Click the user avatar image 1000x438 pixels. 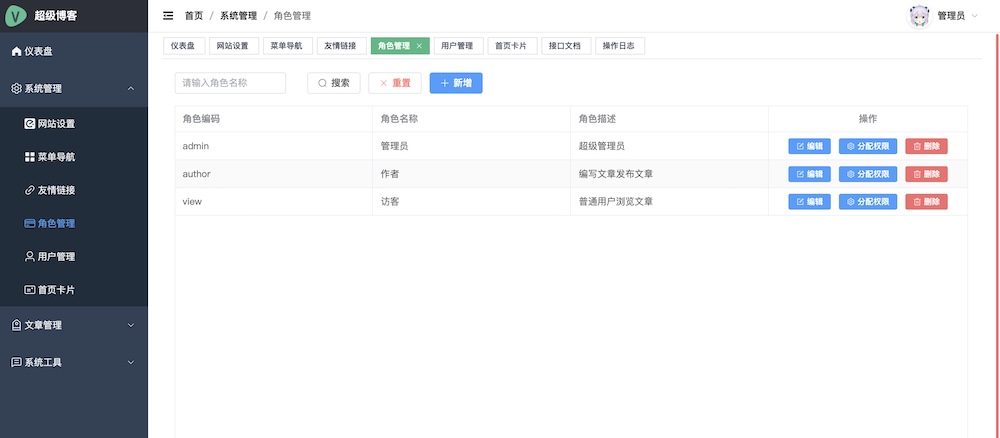click(919, 17)
